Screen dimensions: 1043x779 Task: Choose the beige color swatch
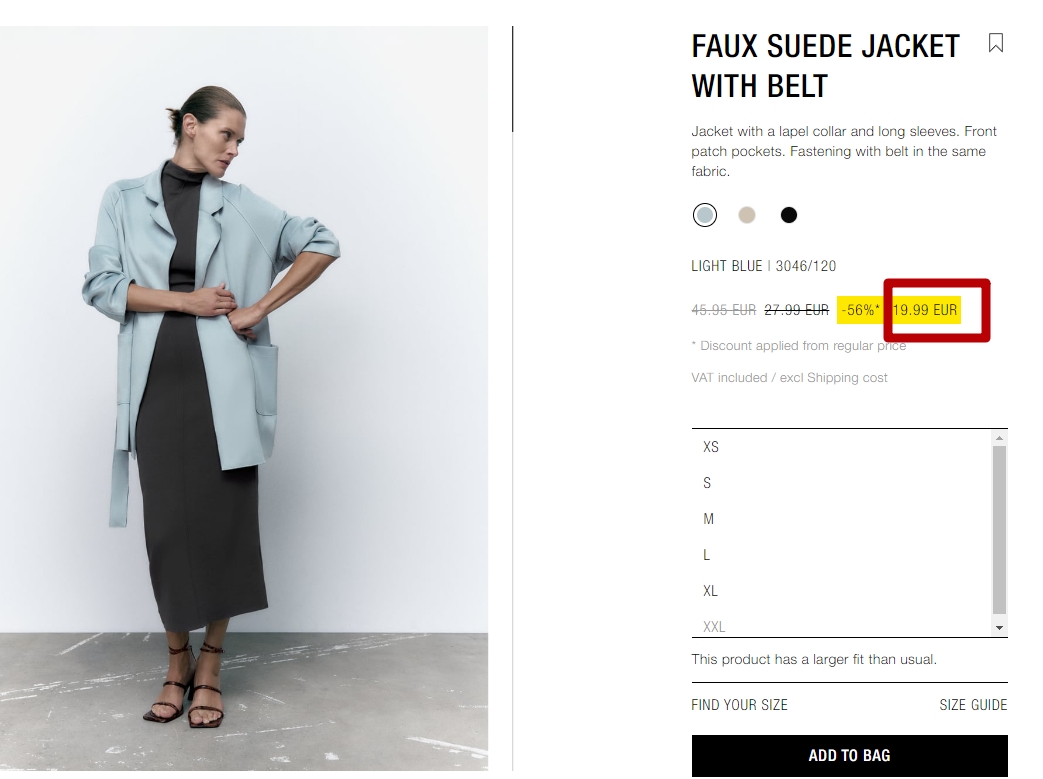coord(747,215)
